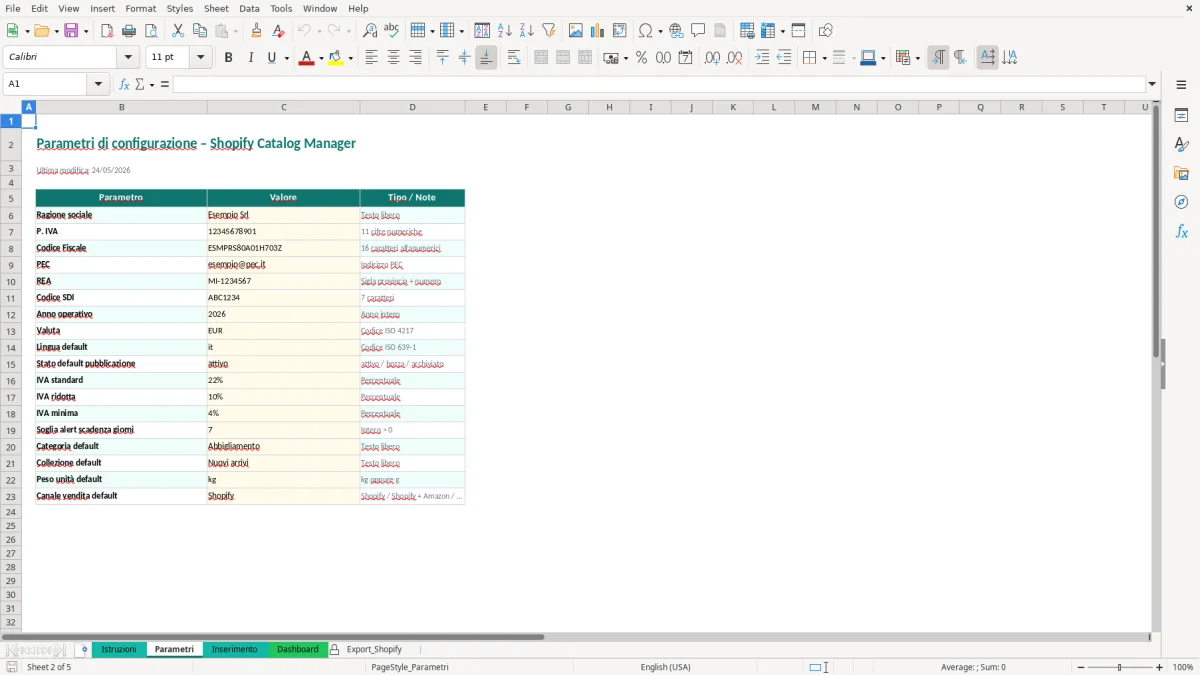Open the sidebar Gallery panel
Image resolution: width=1200 pixels, height=675 pixels.
point(1181,173)
